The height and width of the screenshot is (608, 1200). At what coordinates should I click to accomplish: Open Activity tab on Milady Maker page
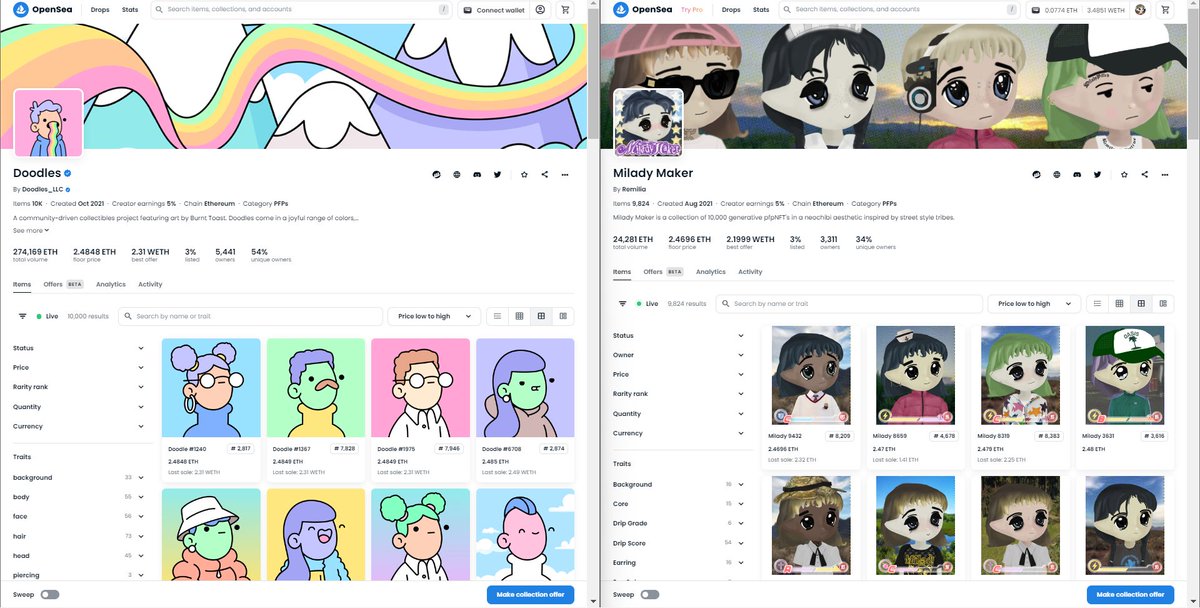pos(750,272)
